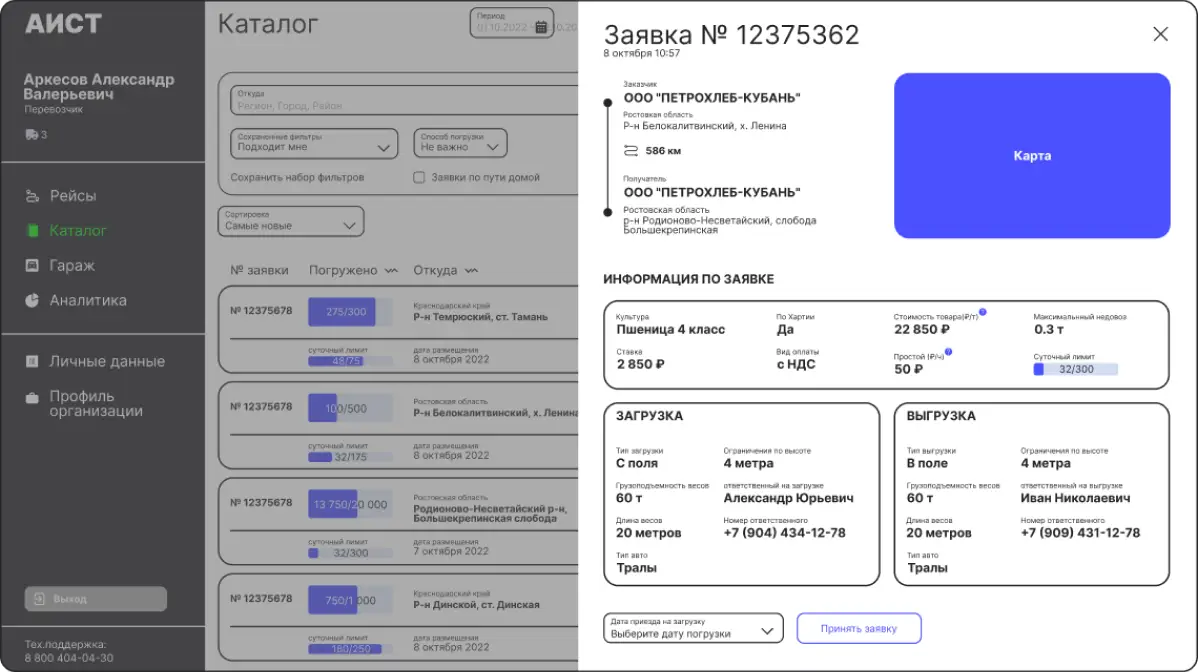This screenshot has width=1198, height=672.
Task: Click the Аналитика pie chart icon
Action: coord(32,300)
